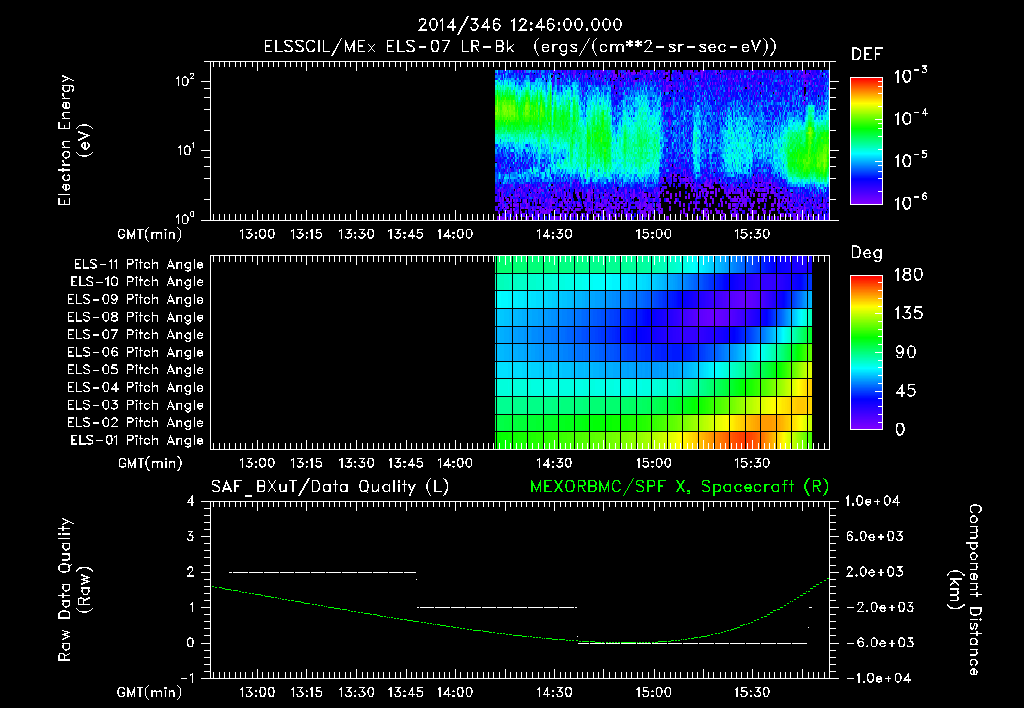The image size is (1024, 708).
Task: Select the ELS-03 Pitch Angle row label
Action: 135,405
